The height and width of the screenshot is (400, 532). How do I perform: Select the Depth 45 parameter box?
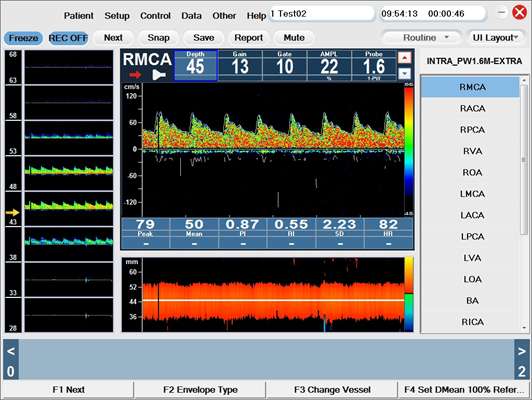pos(195,65)
